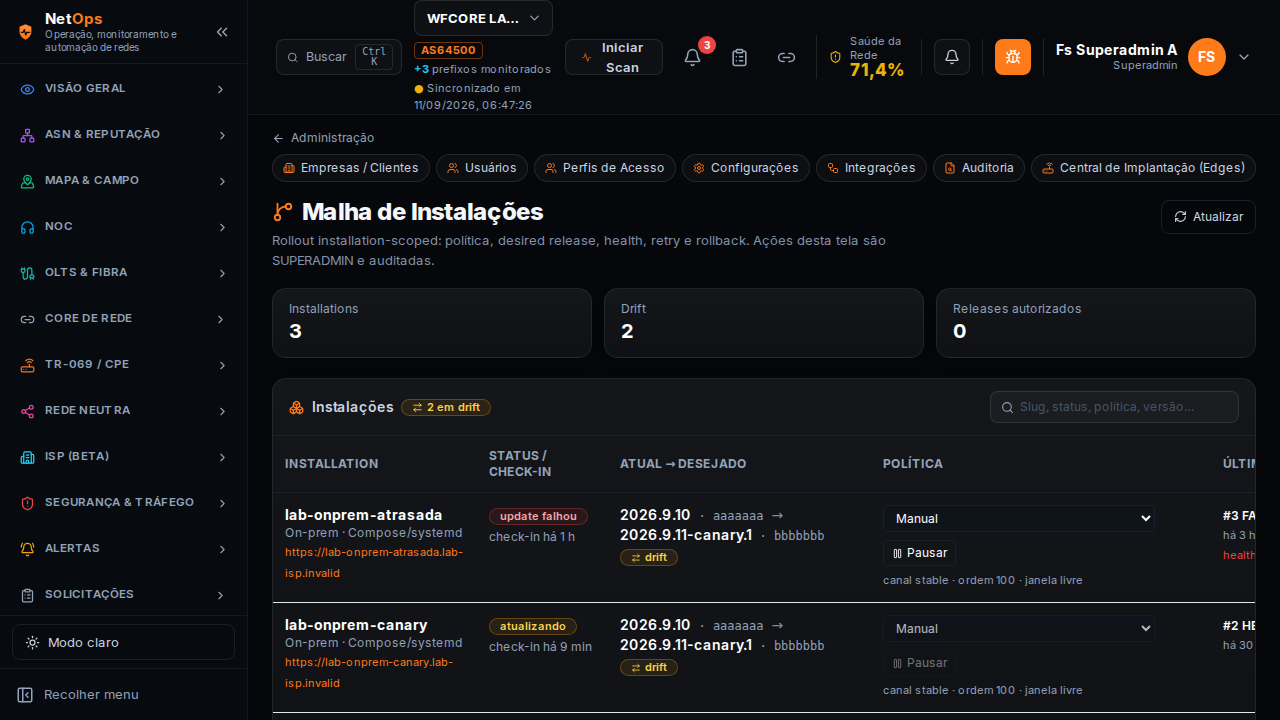1280x720 pixels.
Task: Go back via Administração link
Action: click(x=323, y=138)
